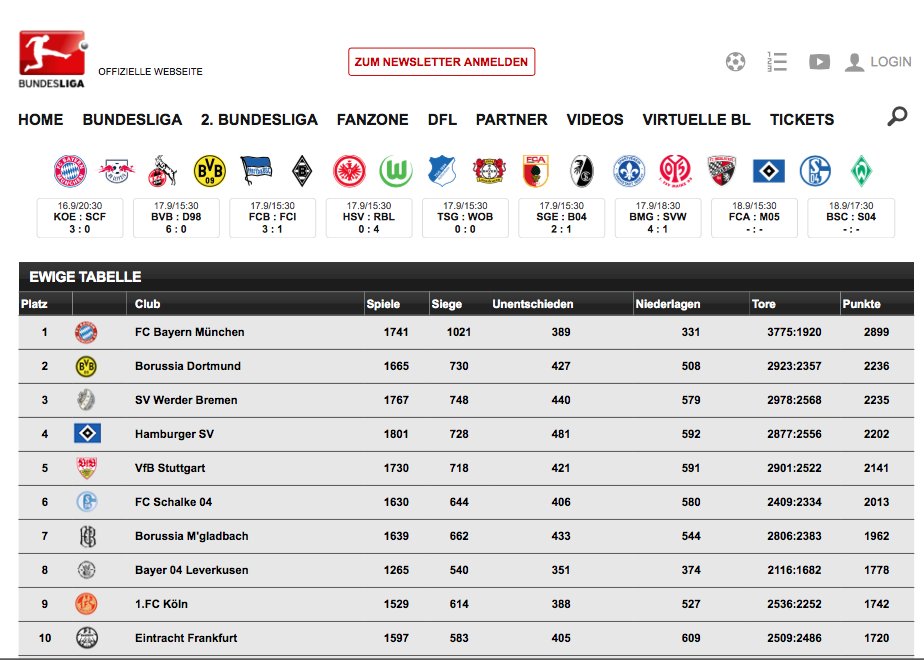
Task: Open FCB : FCI 3:1 match box
Action: [x=272, y=217]
